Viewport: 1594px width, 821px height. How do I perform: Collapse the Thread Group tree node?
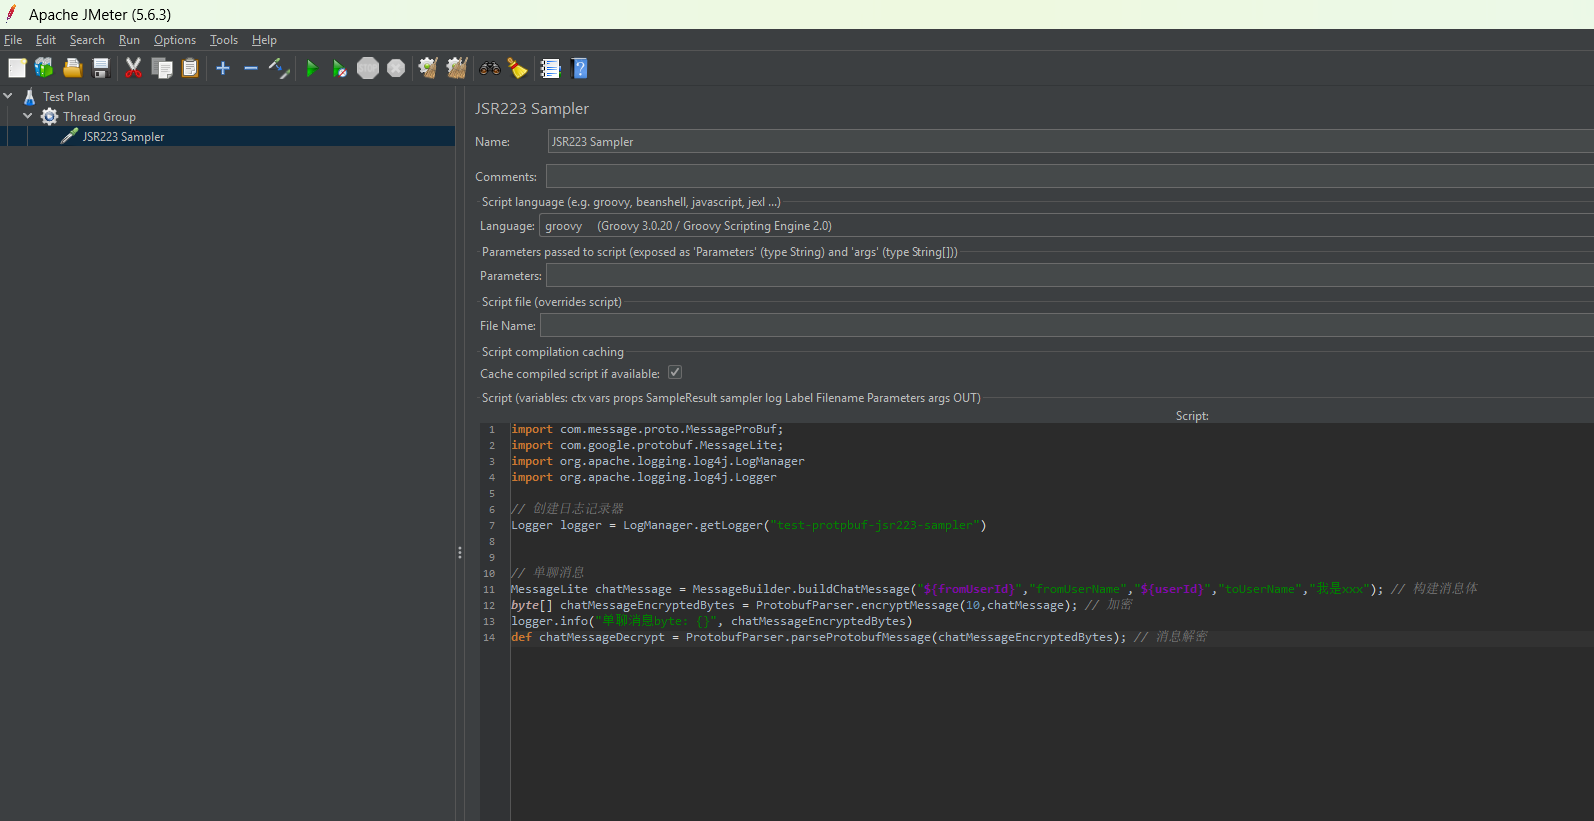(28, 116)
